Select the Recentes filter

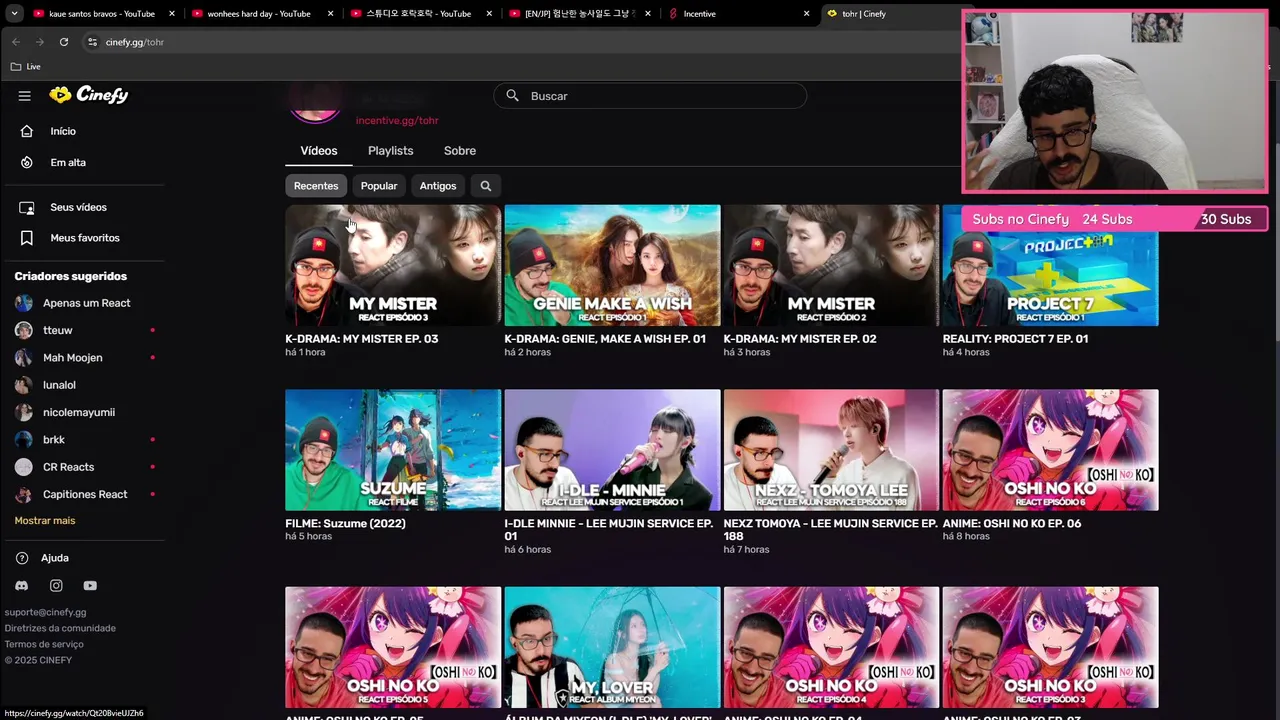(x=316, y=186)
